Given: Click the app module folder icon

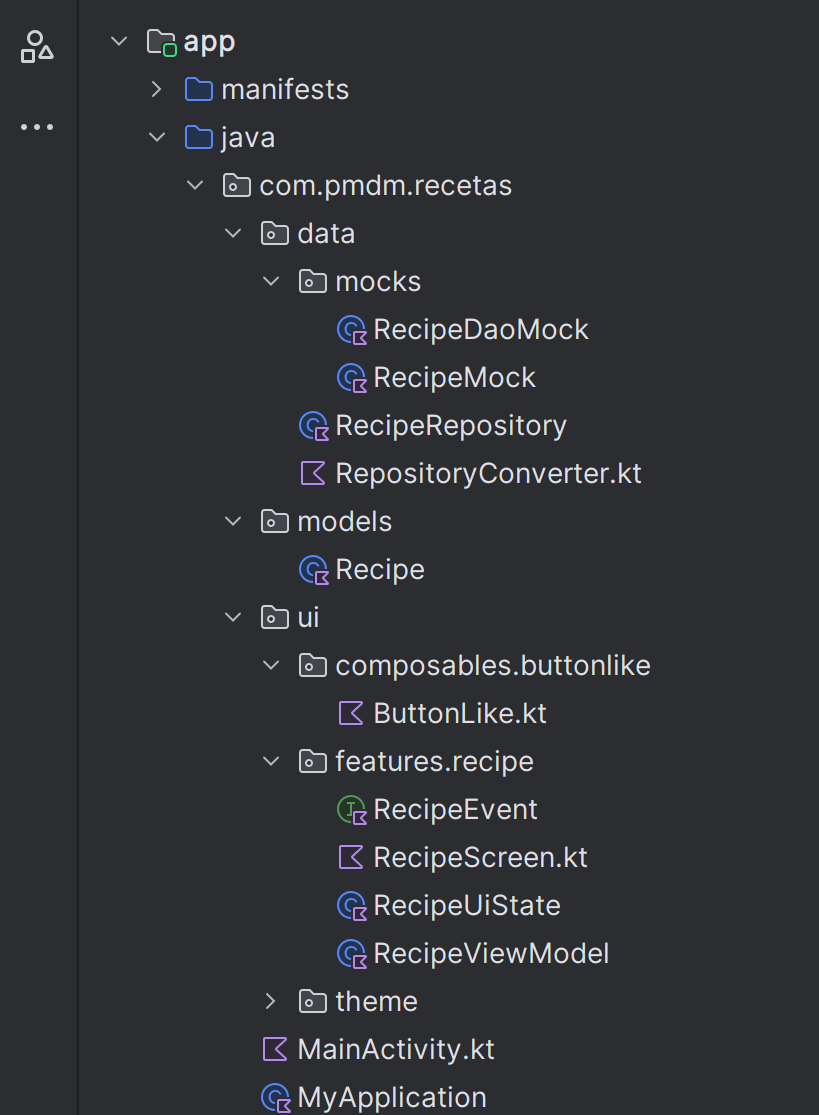Looking at the screenshot, I should click(162, 42).
